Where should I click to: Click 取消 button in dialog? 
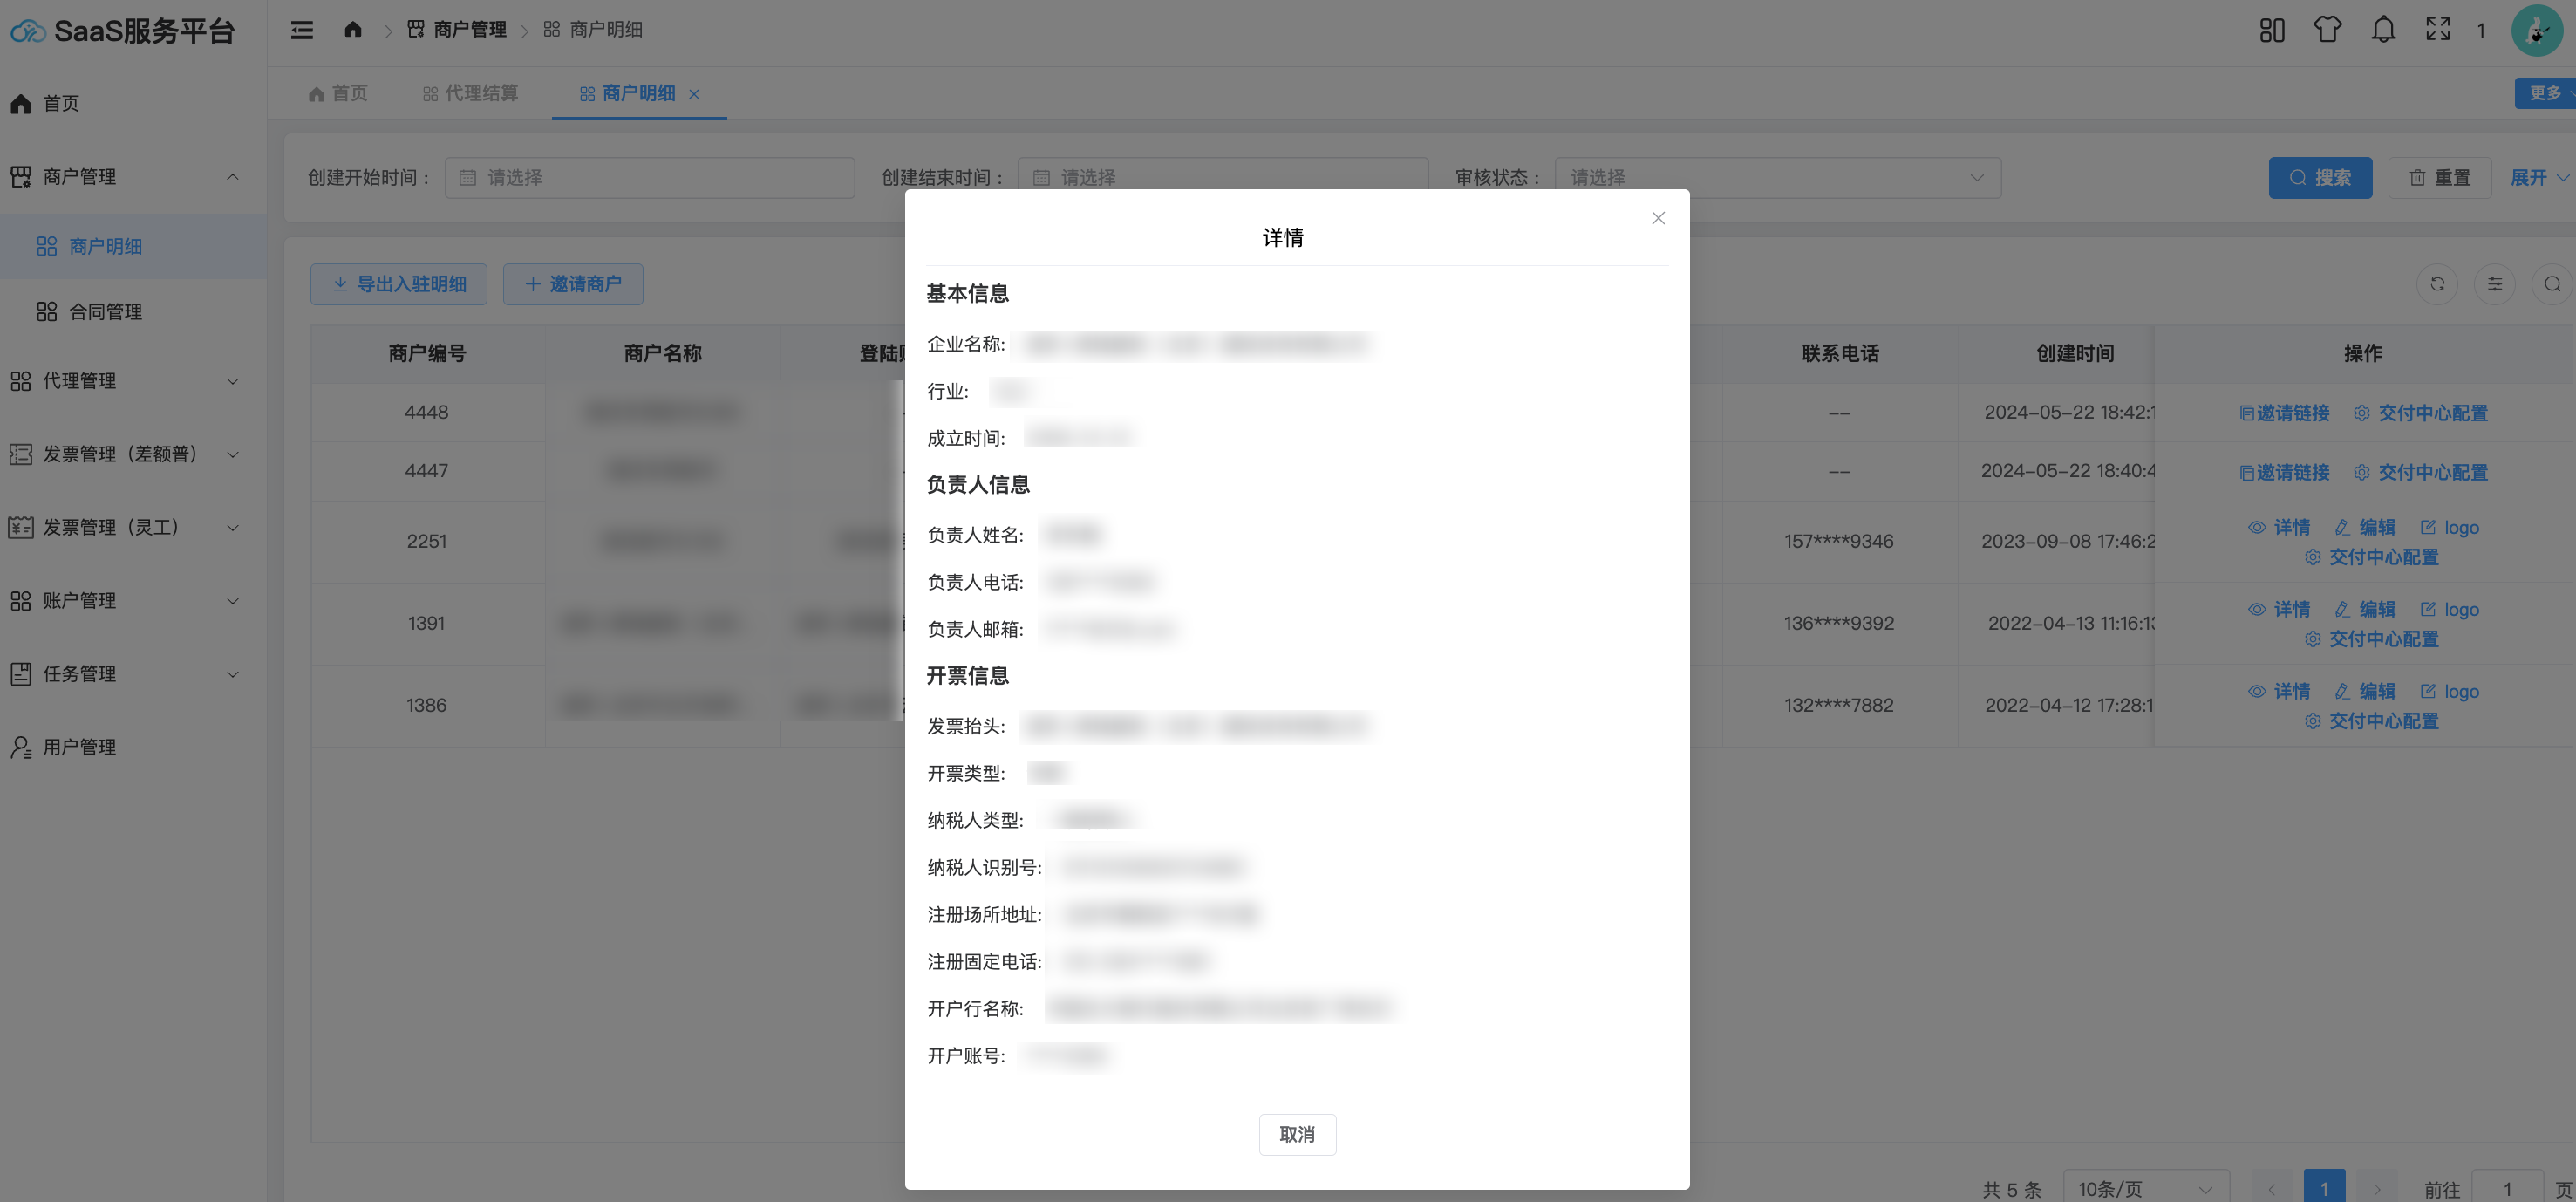pos(1297,1134)
